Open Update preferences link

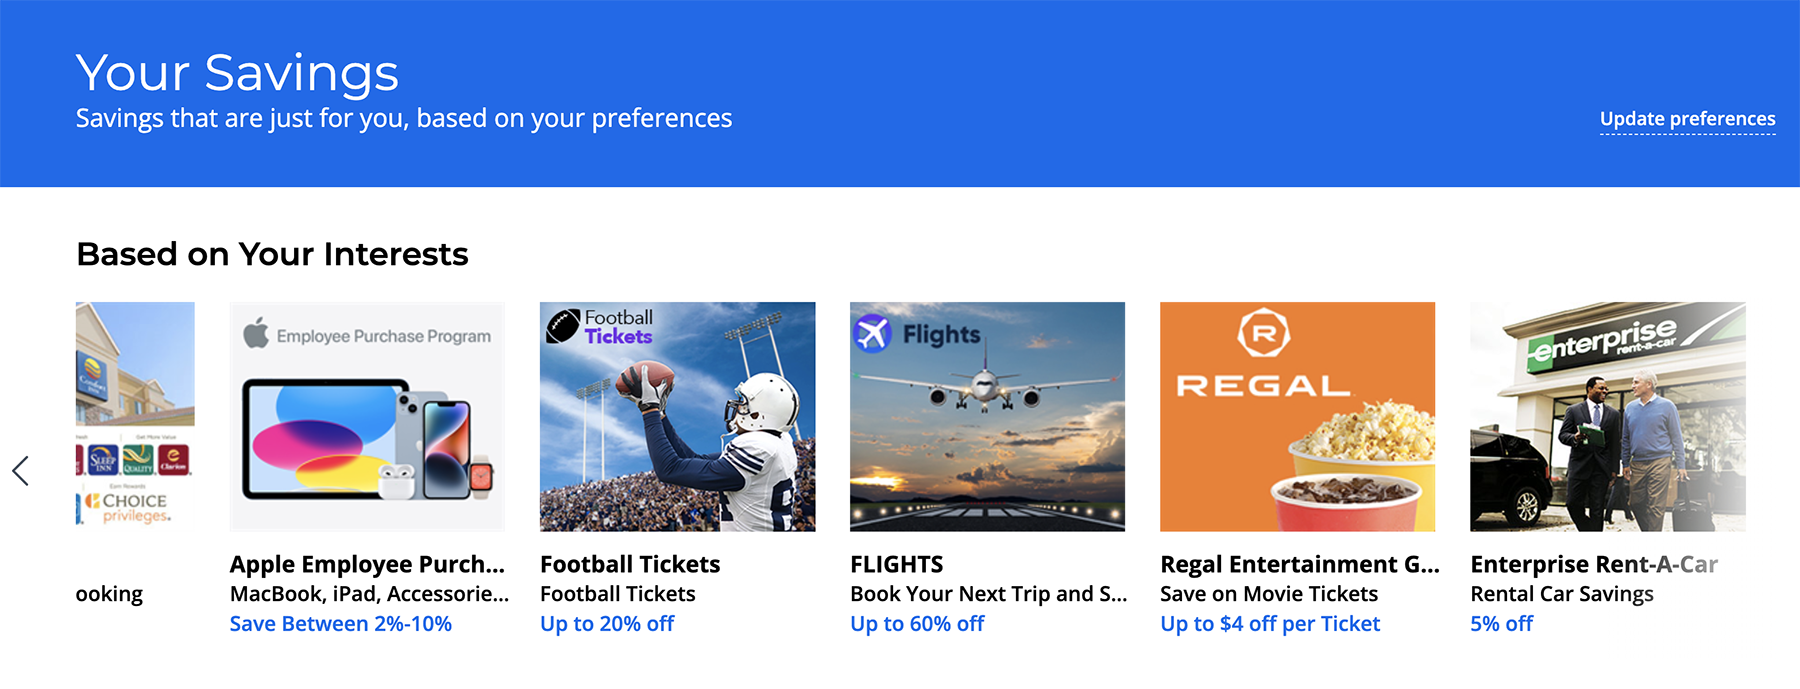click(1687, 119)
